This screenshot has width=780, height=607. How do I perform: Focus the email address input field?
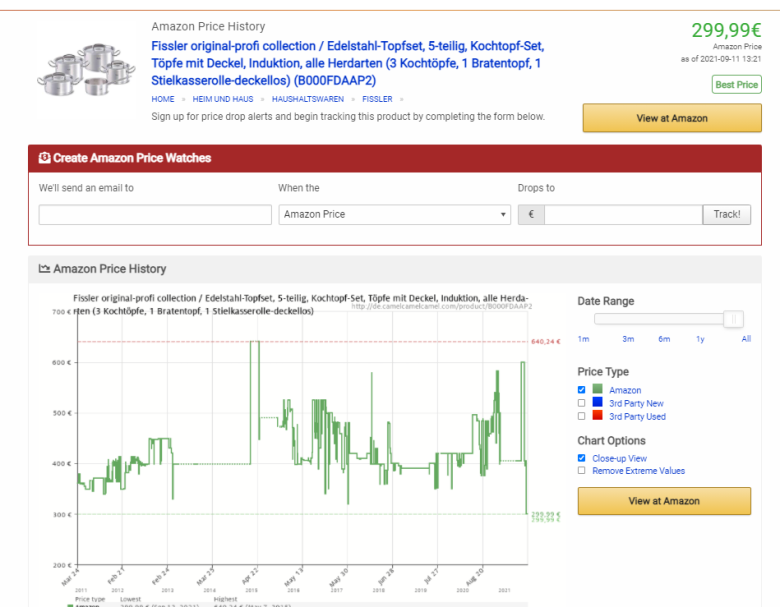click(x=155, y=214)
